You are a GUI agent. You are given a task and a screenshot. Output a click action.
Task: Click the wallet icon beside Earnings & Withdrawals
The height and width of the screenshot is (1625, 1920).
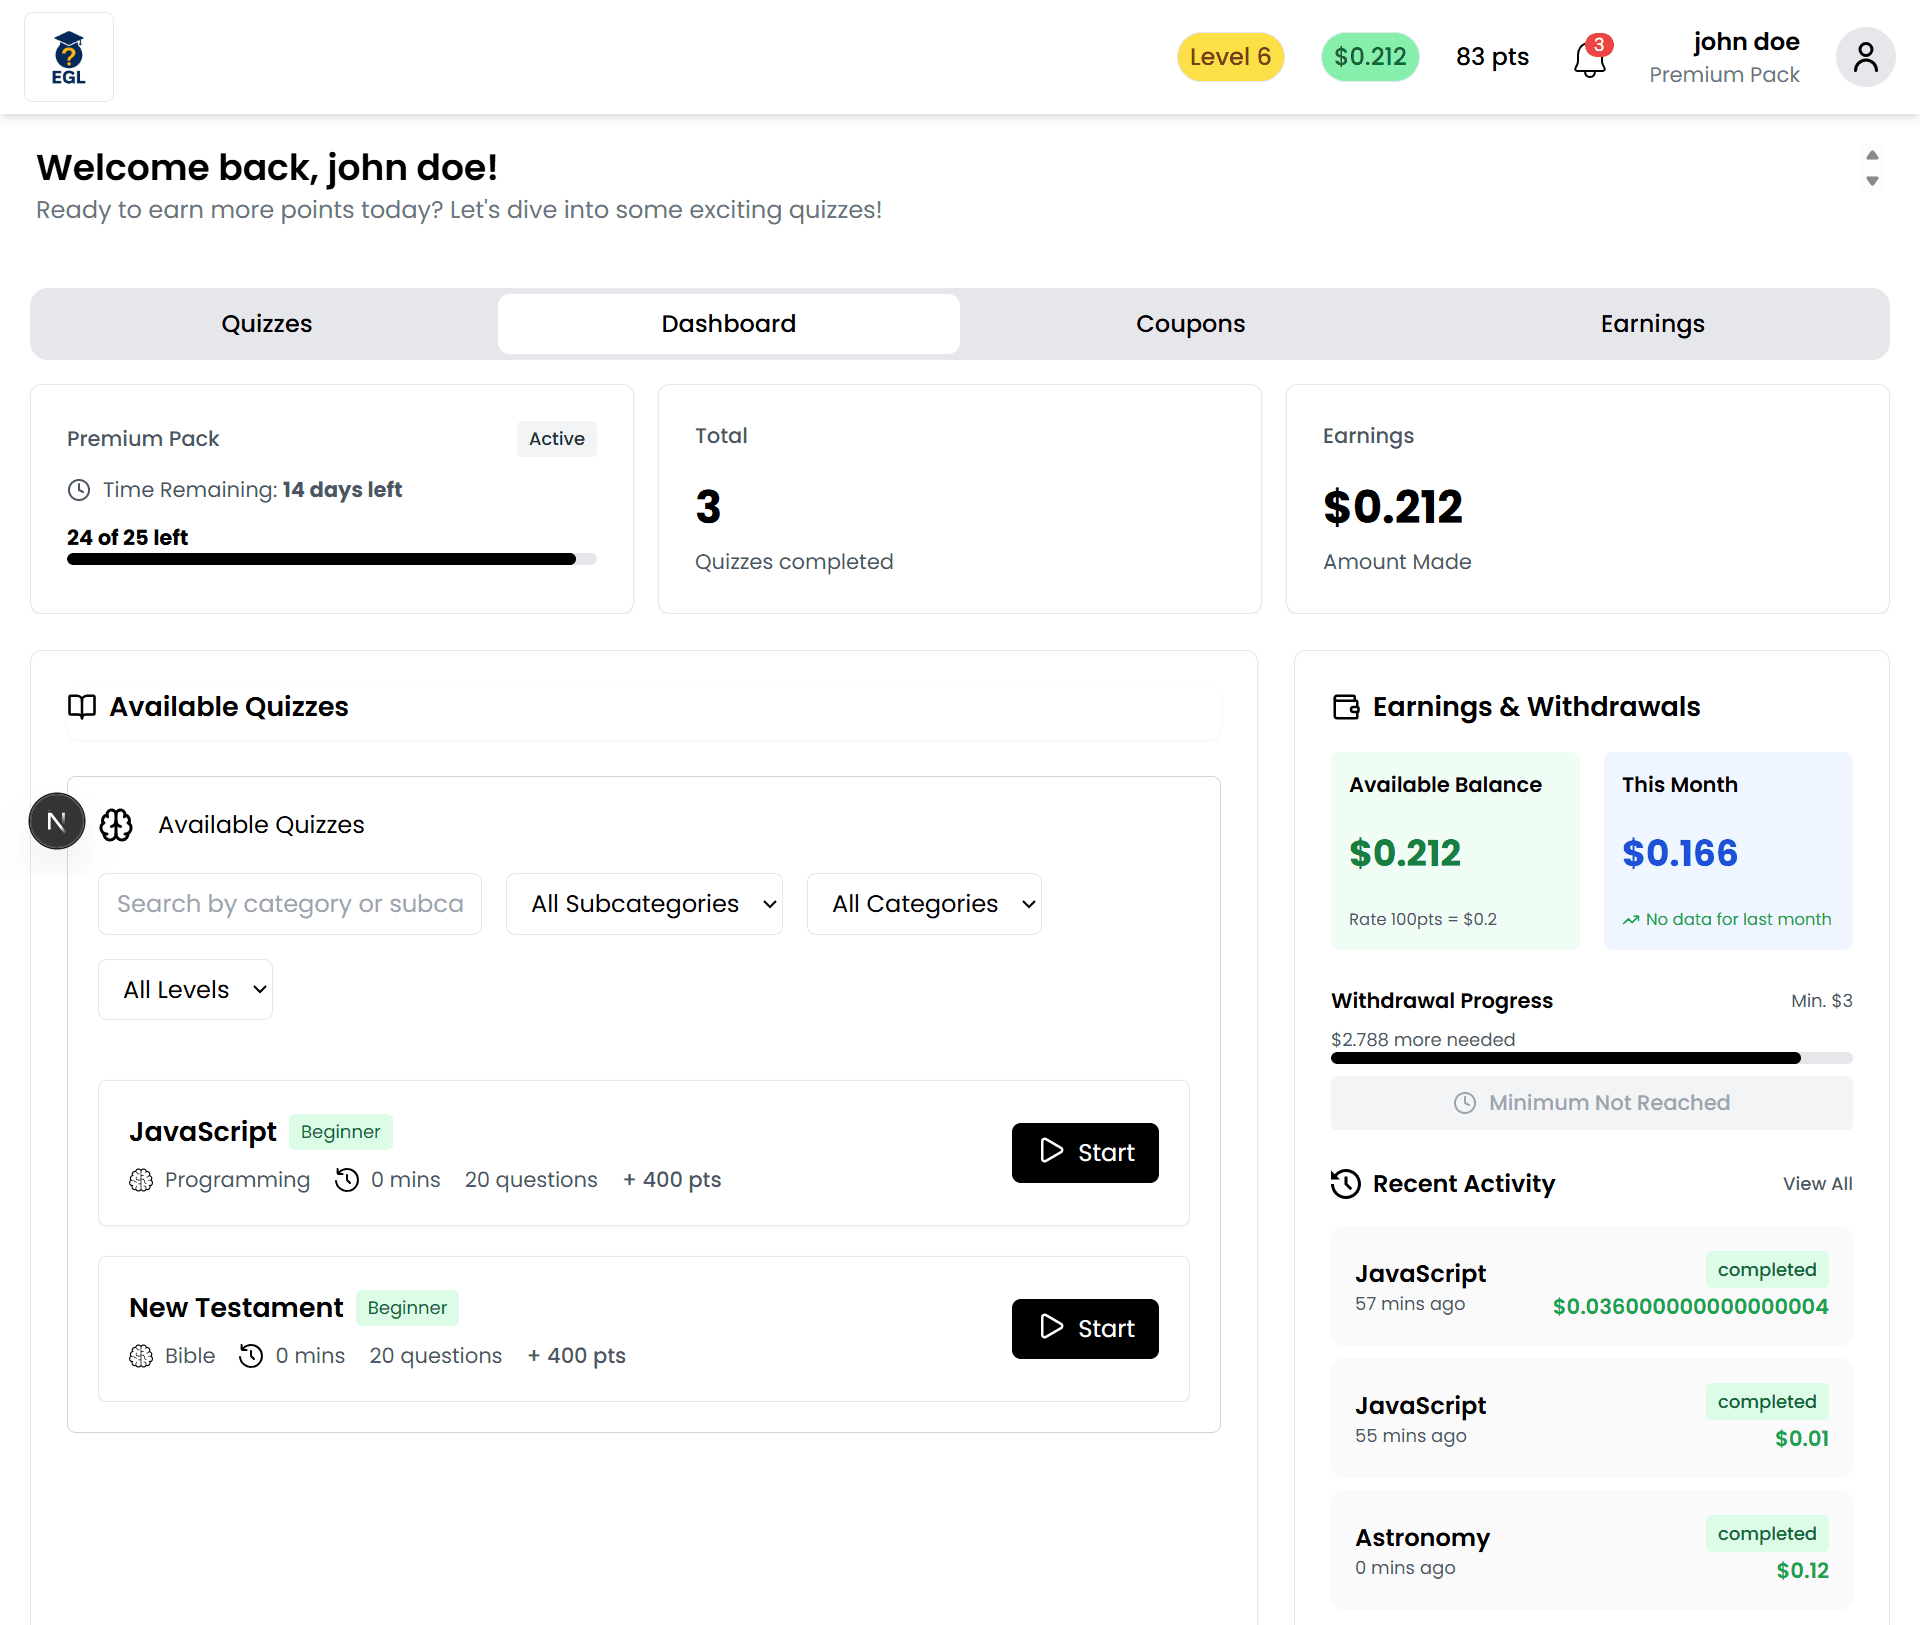1346,707
